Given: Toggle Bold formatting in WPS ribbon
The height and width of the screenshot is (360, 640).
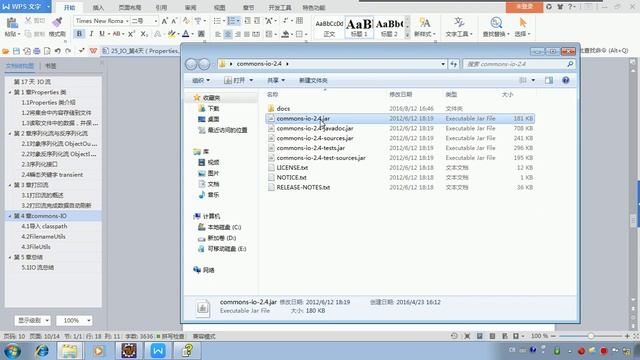Looking at the screenshot, I should click(x=79, y=34).
